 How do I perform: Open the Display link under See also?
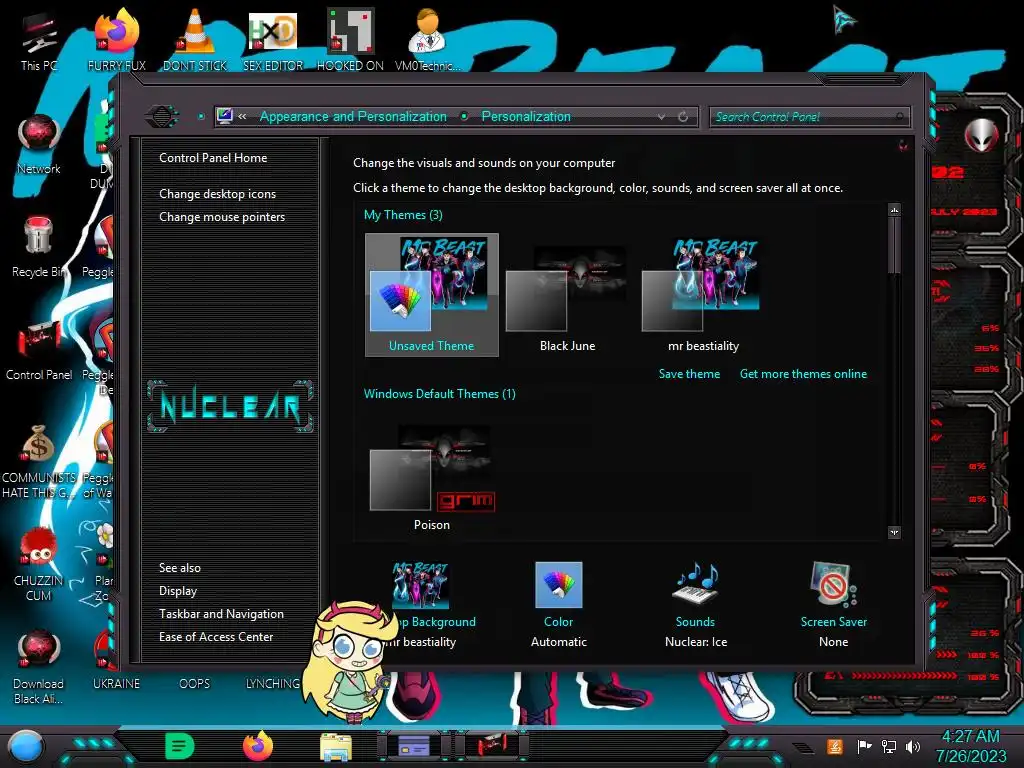pyautogui.click(x=178, y=591)
